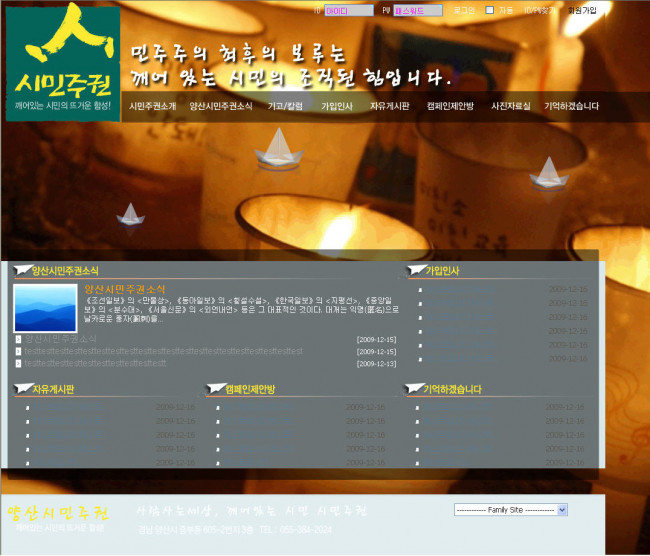
Task: Select 기억하겠습니다 in the navigation bar
Action: (572, 106)
